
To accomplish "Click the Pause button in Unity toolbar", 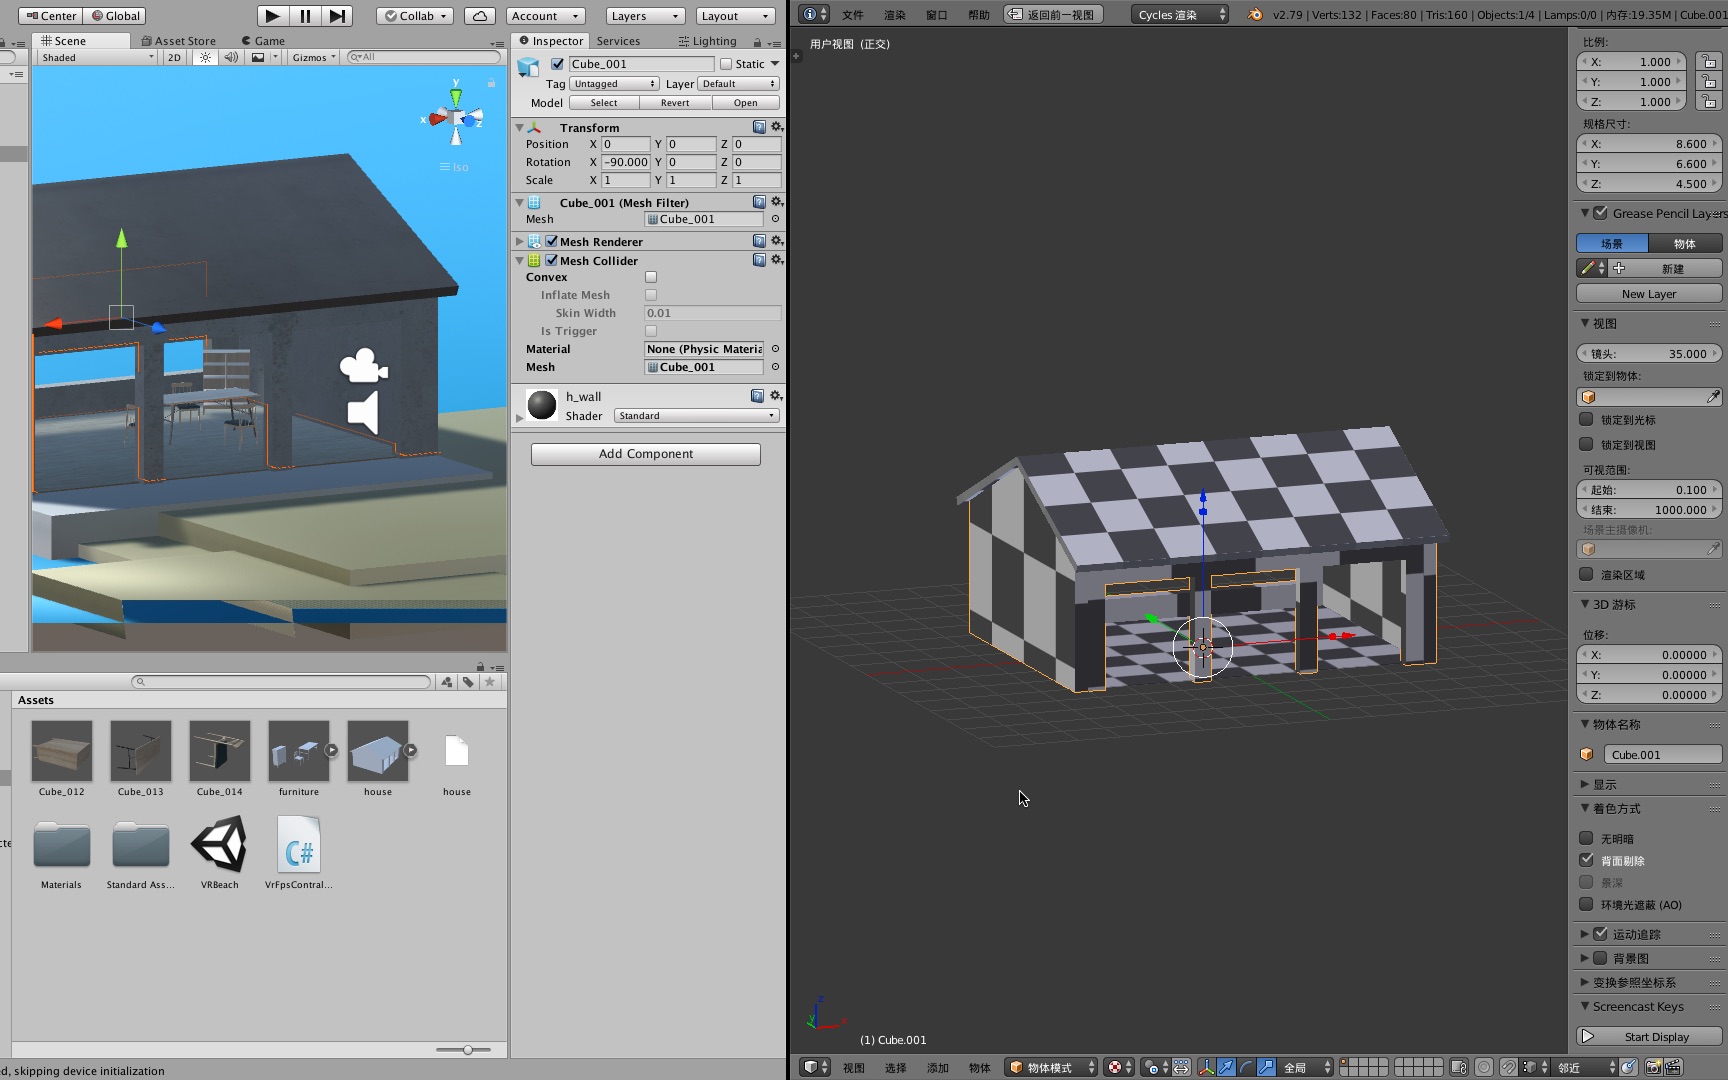I will pyautogui.click(x=304, y=16).
